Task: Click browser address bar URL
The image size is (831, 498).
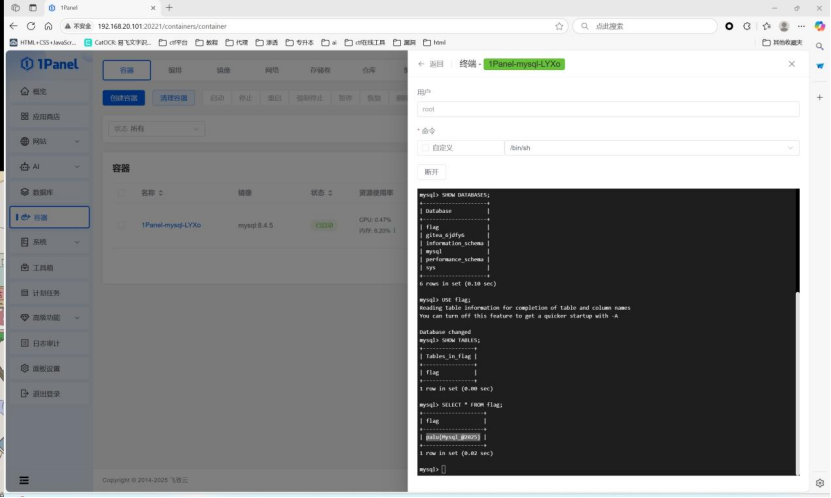Action: [162, 26]
